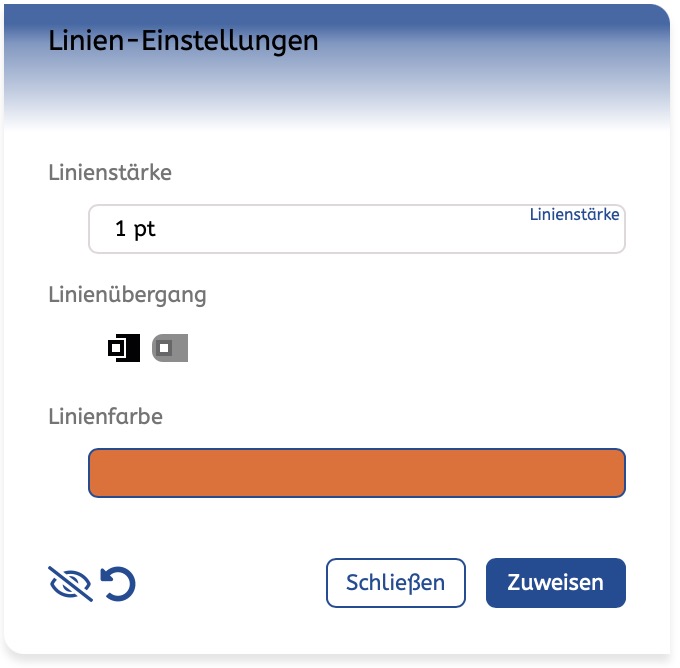
Task: Click the small blue Linienstärke field hint
Action: coord(574,214)
